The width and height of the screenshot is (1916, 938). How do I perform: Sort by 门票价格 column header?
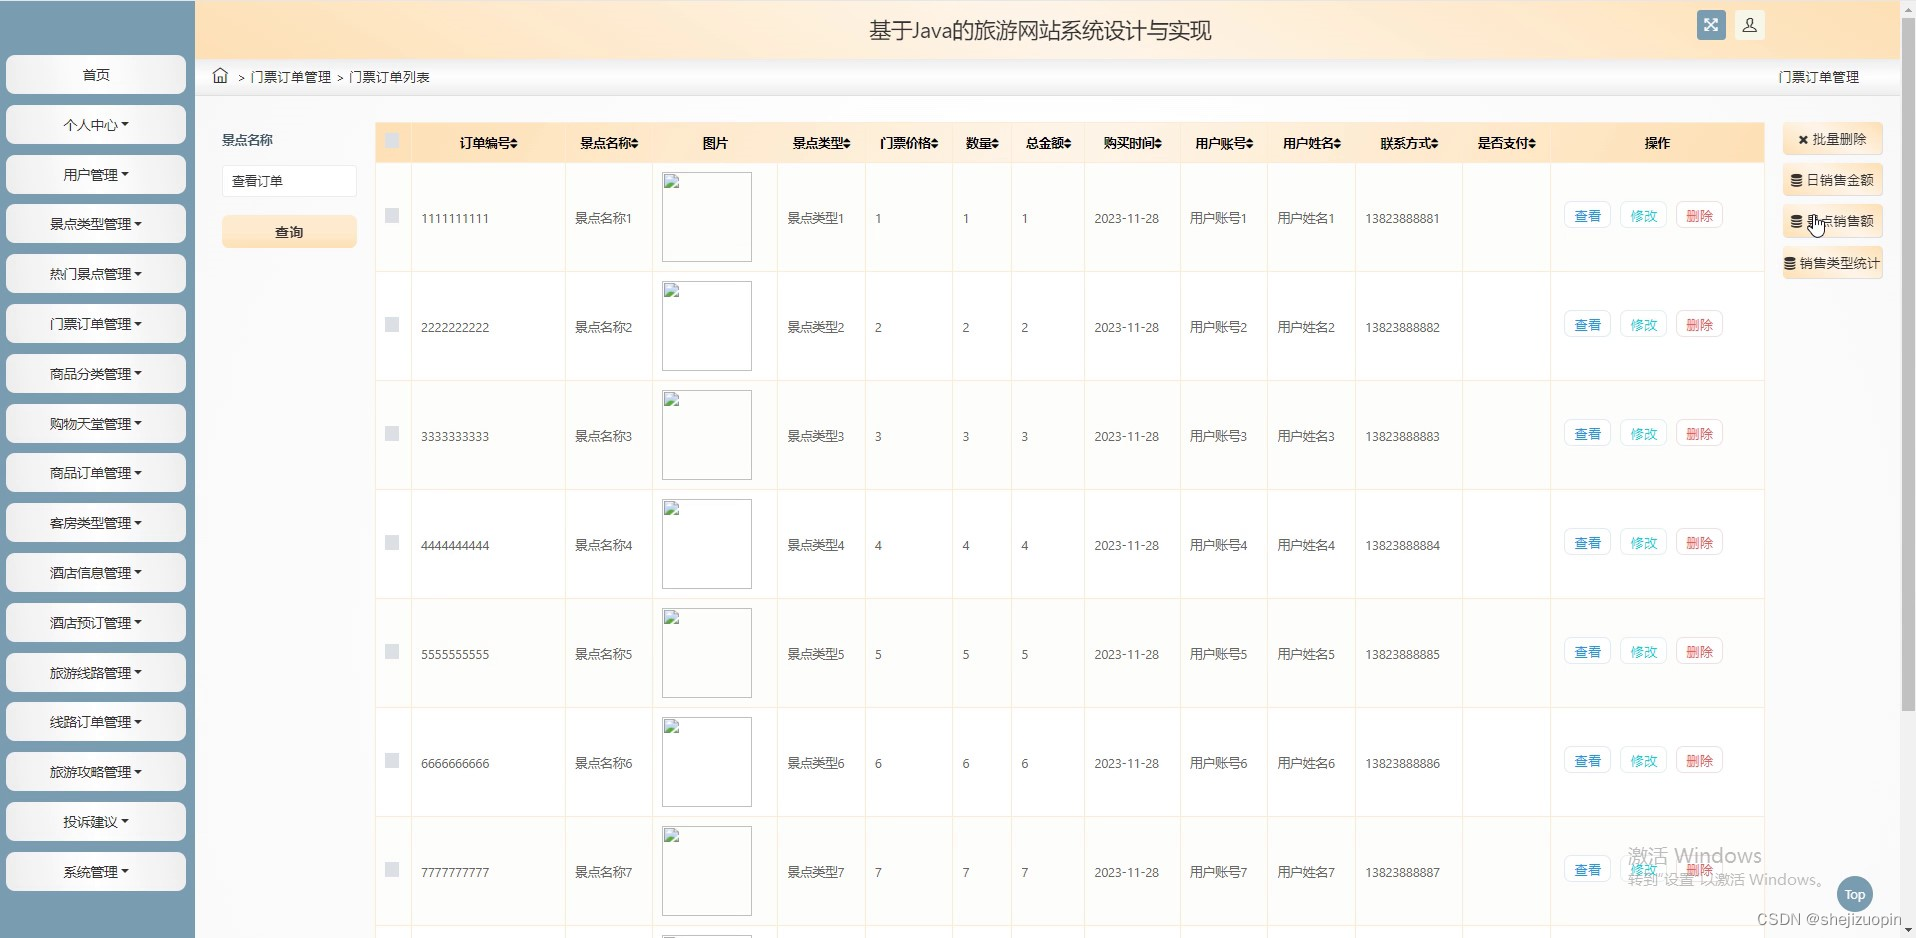pyautogui.click(x=909, y=143)
